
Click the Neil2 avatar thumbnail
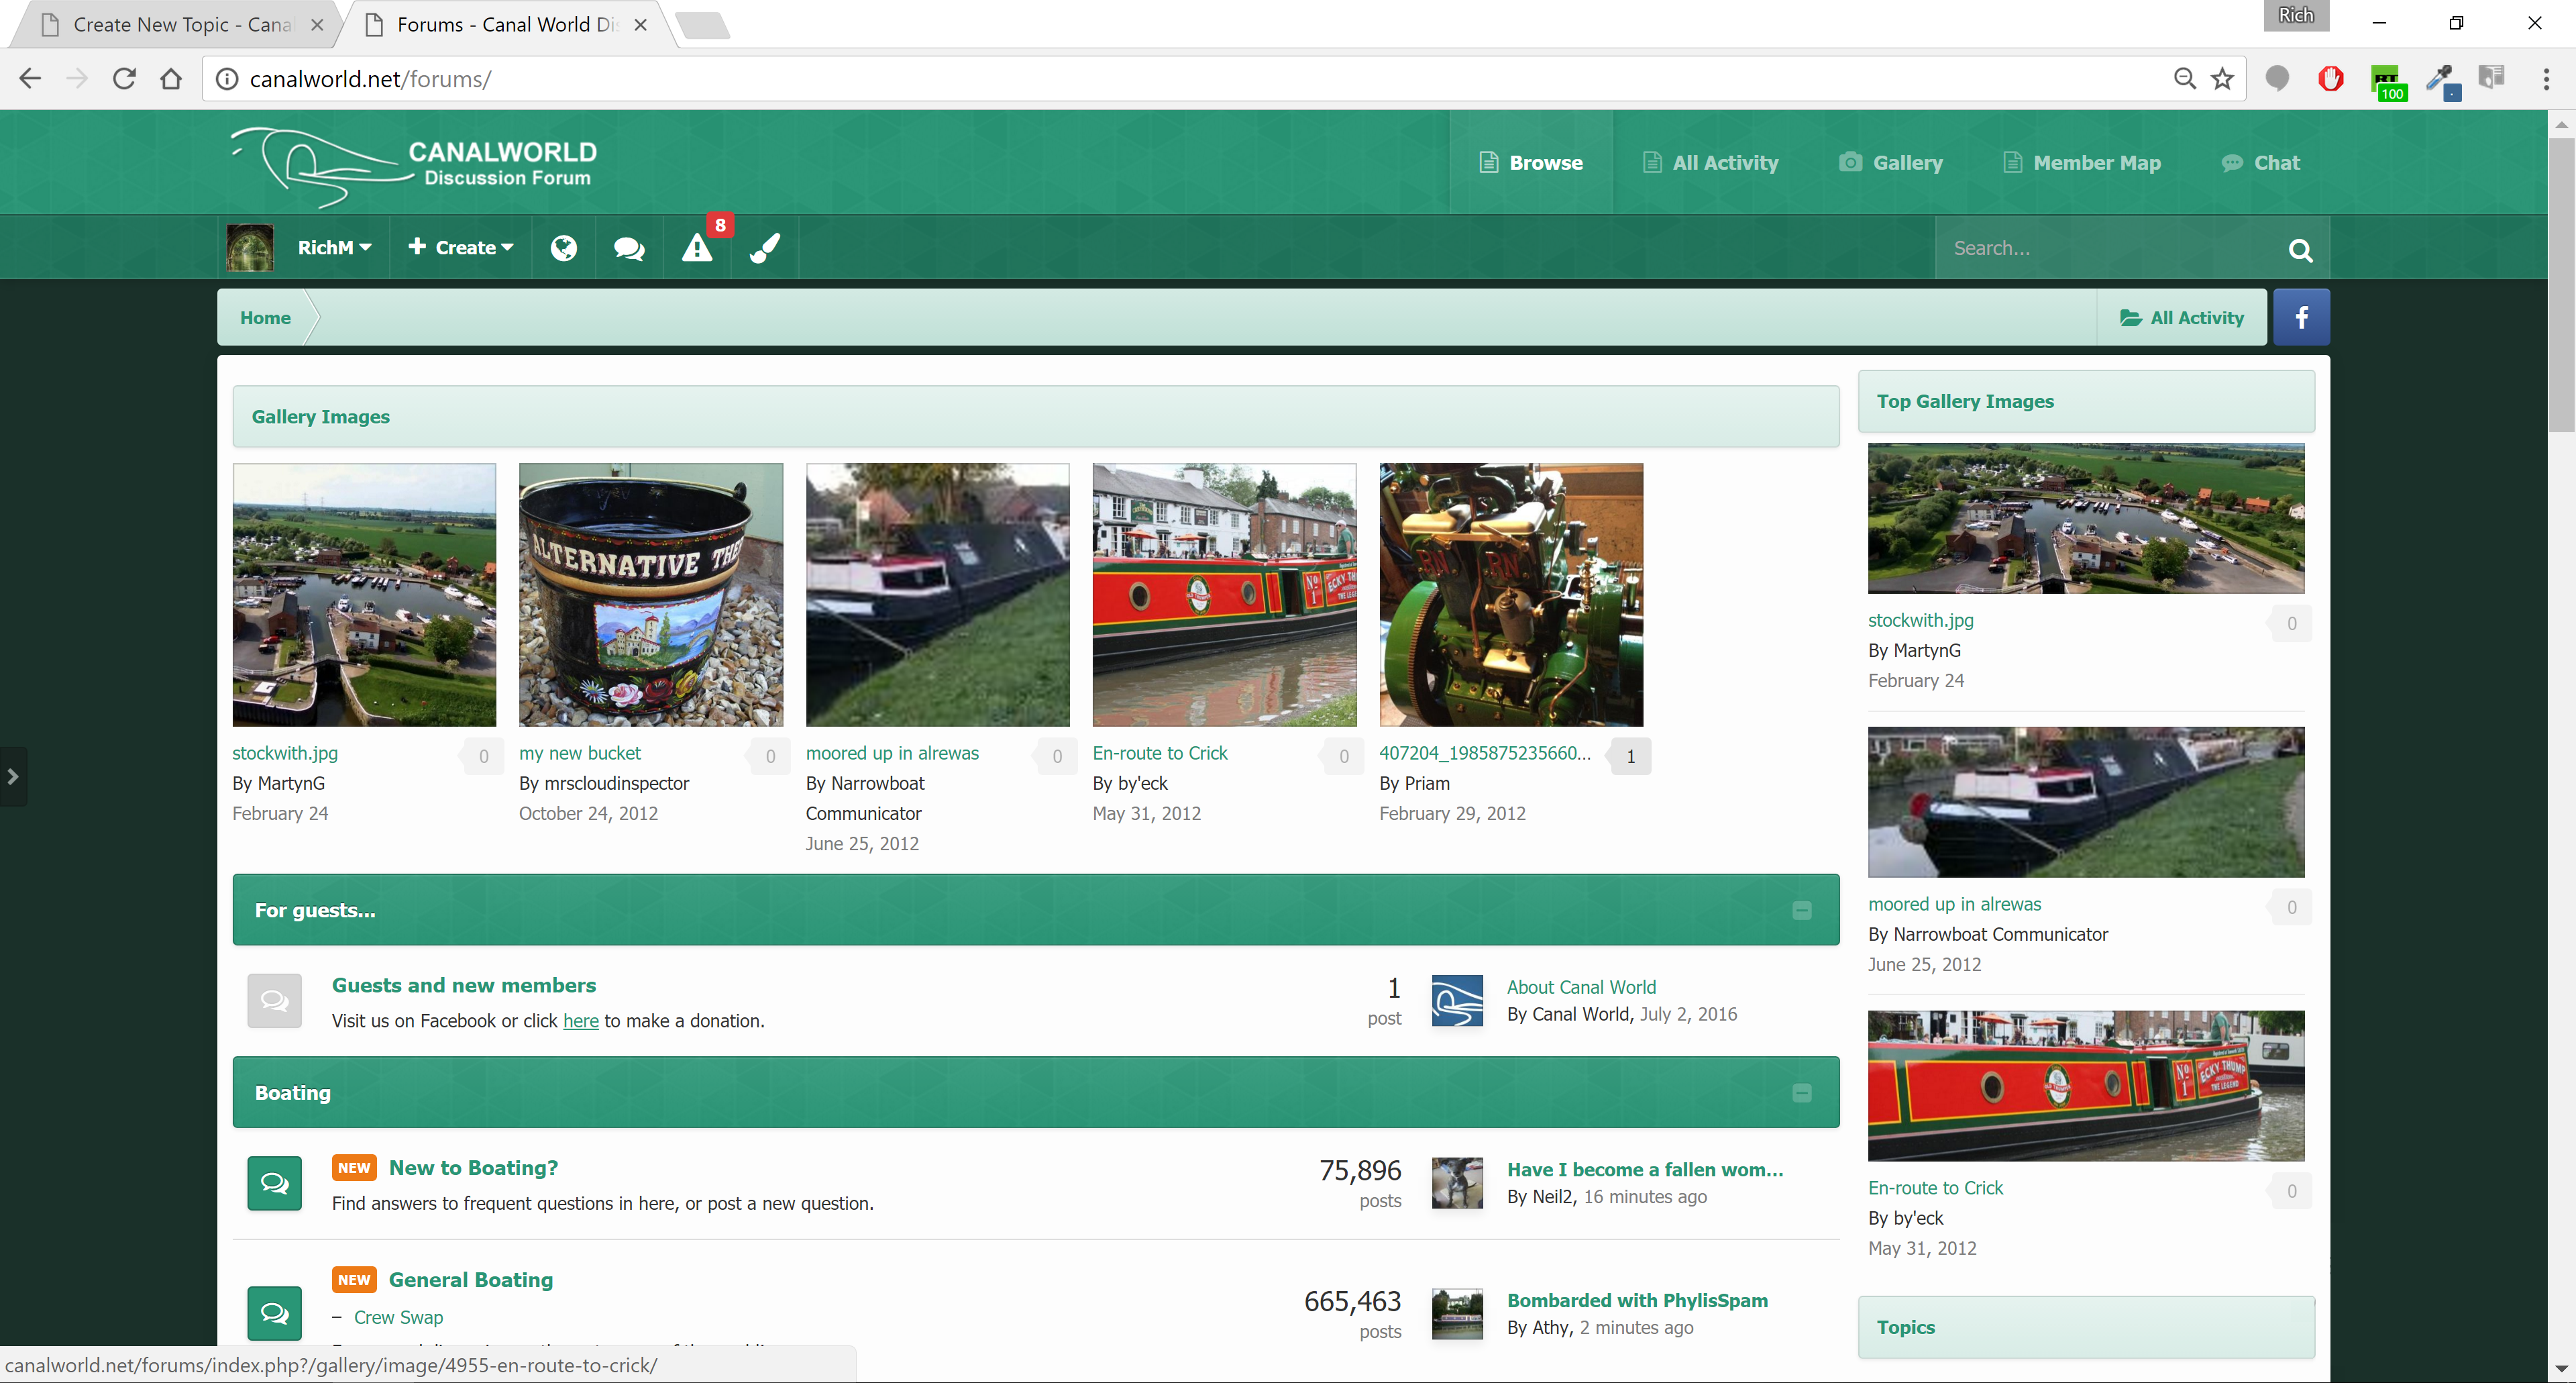click(x=1457, y=1183)
